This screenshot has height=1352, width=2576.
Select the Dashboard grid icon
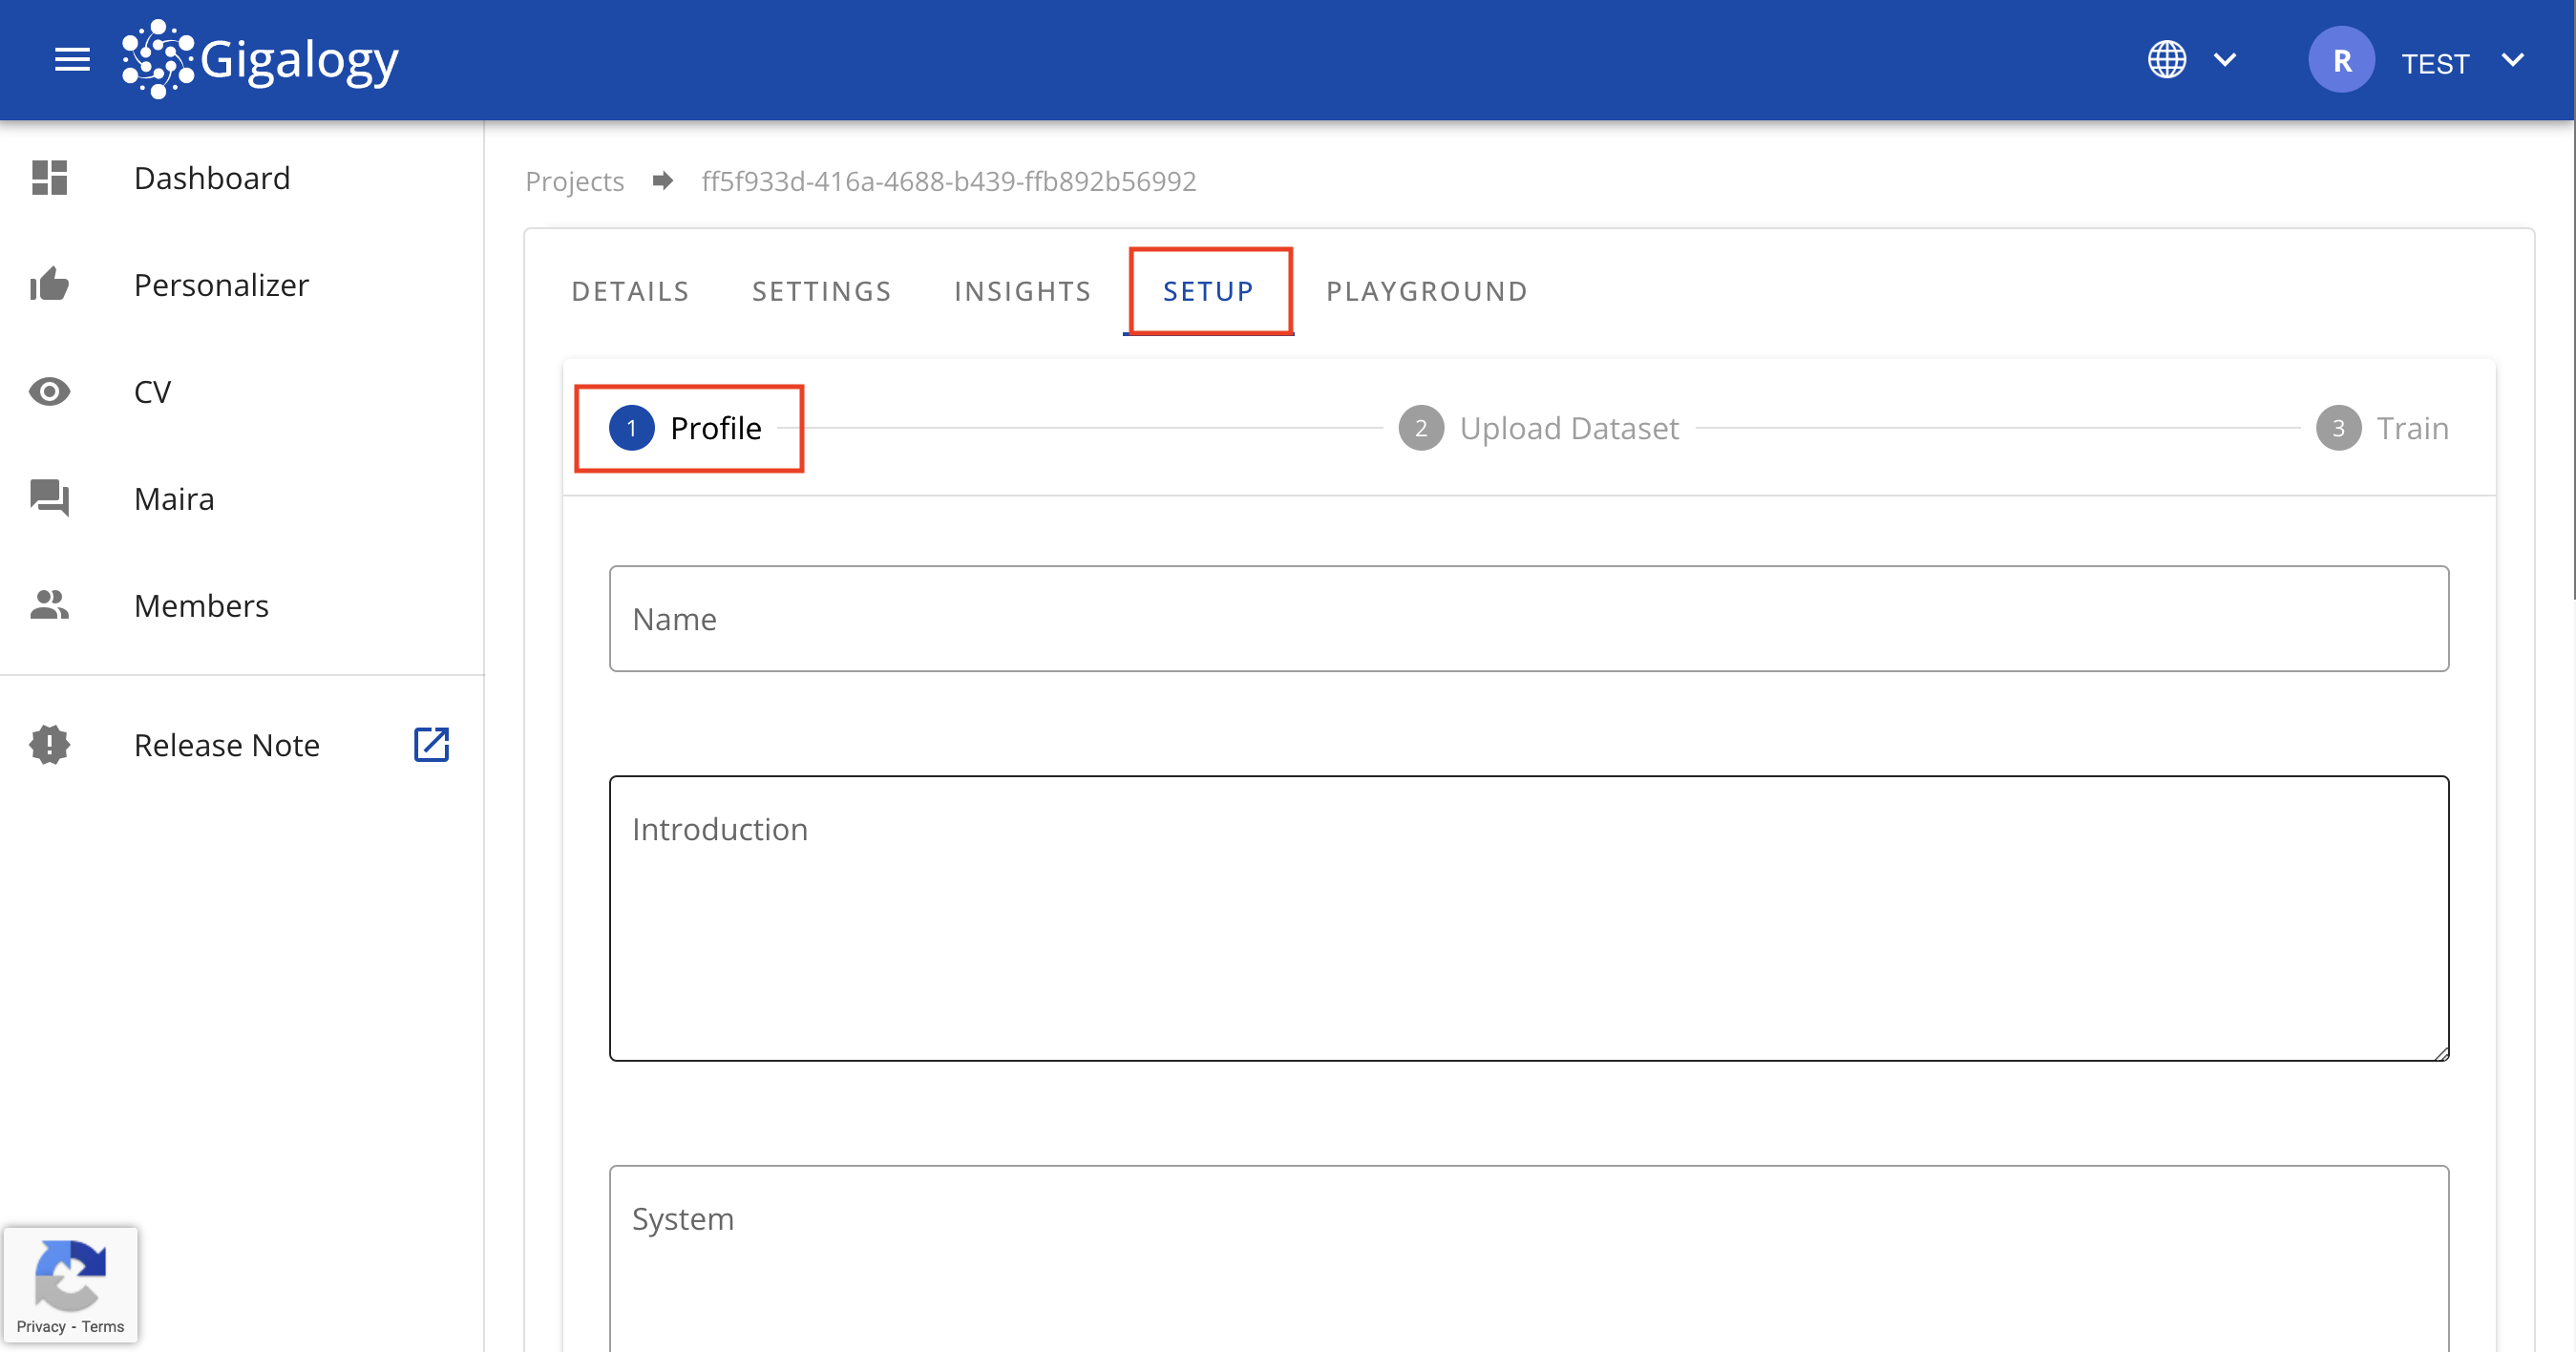(48, 177)
